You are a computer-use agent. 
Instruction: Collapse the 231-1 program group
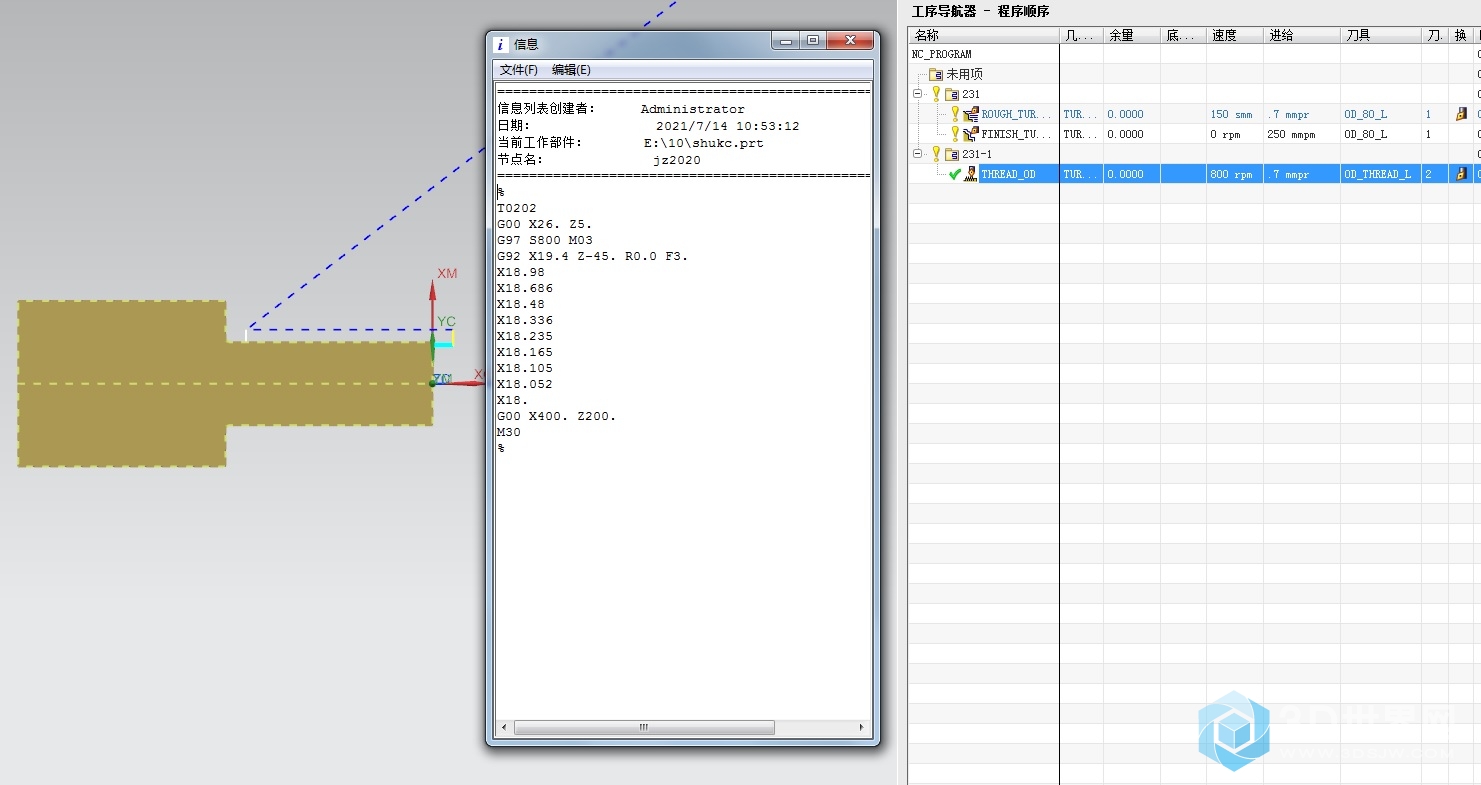(x=917, y=154)
